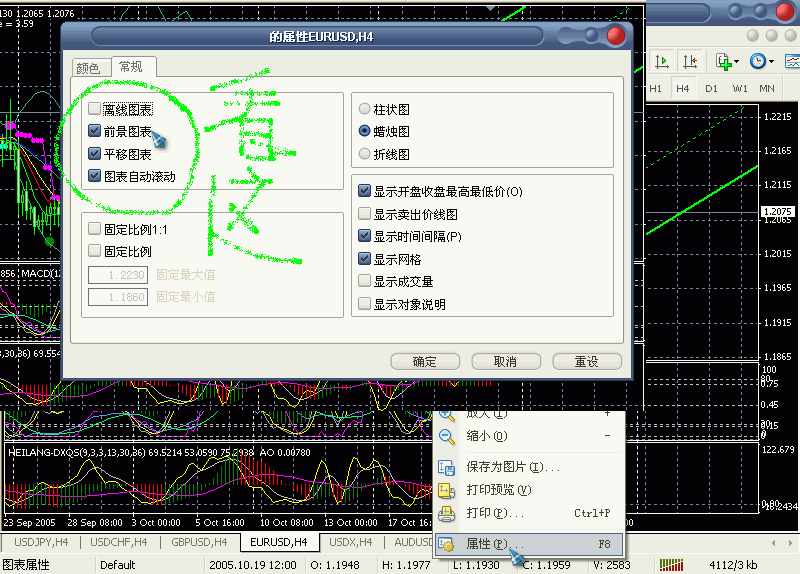Choose 属性(P)... F8 from the context menu
Image resolution: width=800 pixels, height=574 pixels.
pyautogui.click(x=530, y=544)
